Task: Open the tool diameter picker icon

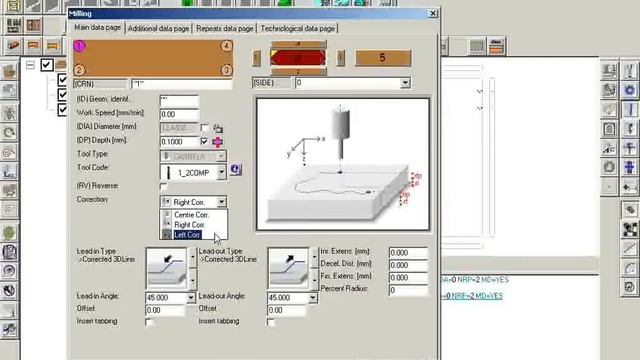Action: 218,129
